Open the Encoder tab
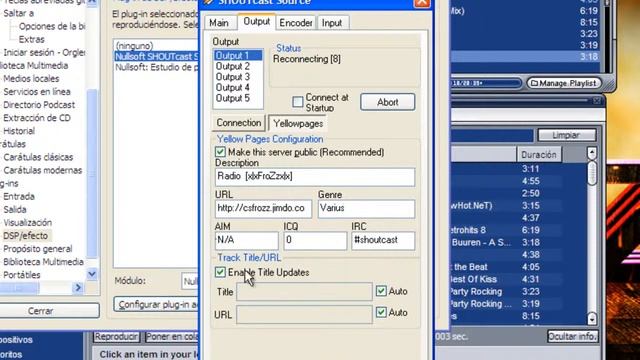 [296, 23]
